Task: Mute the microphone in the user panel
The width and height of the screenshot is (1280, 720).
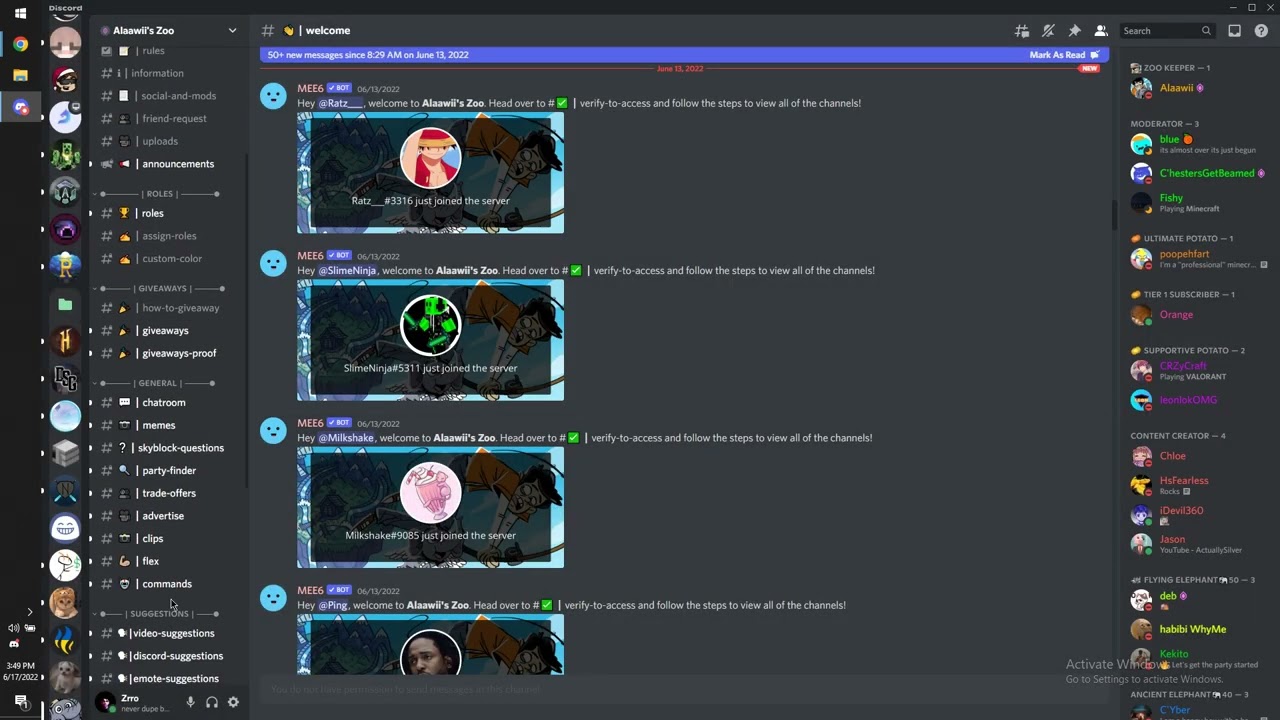Action: pos(190,703)
